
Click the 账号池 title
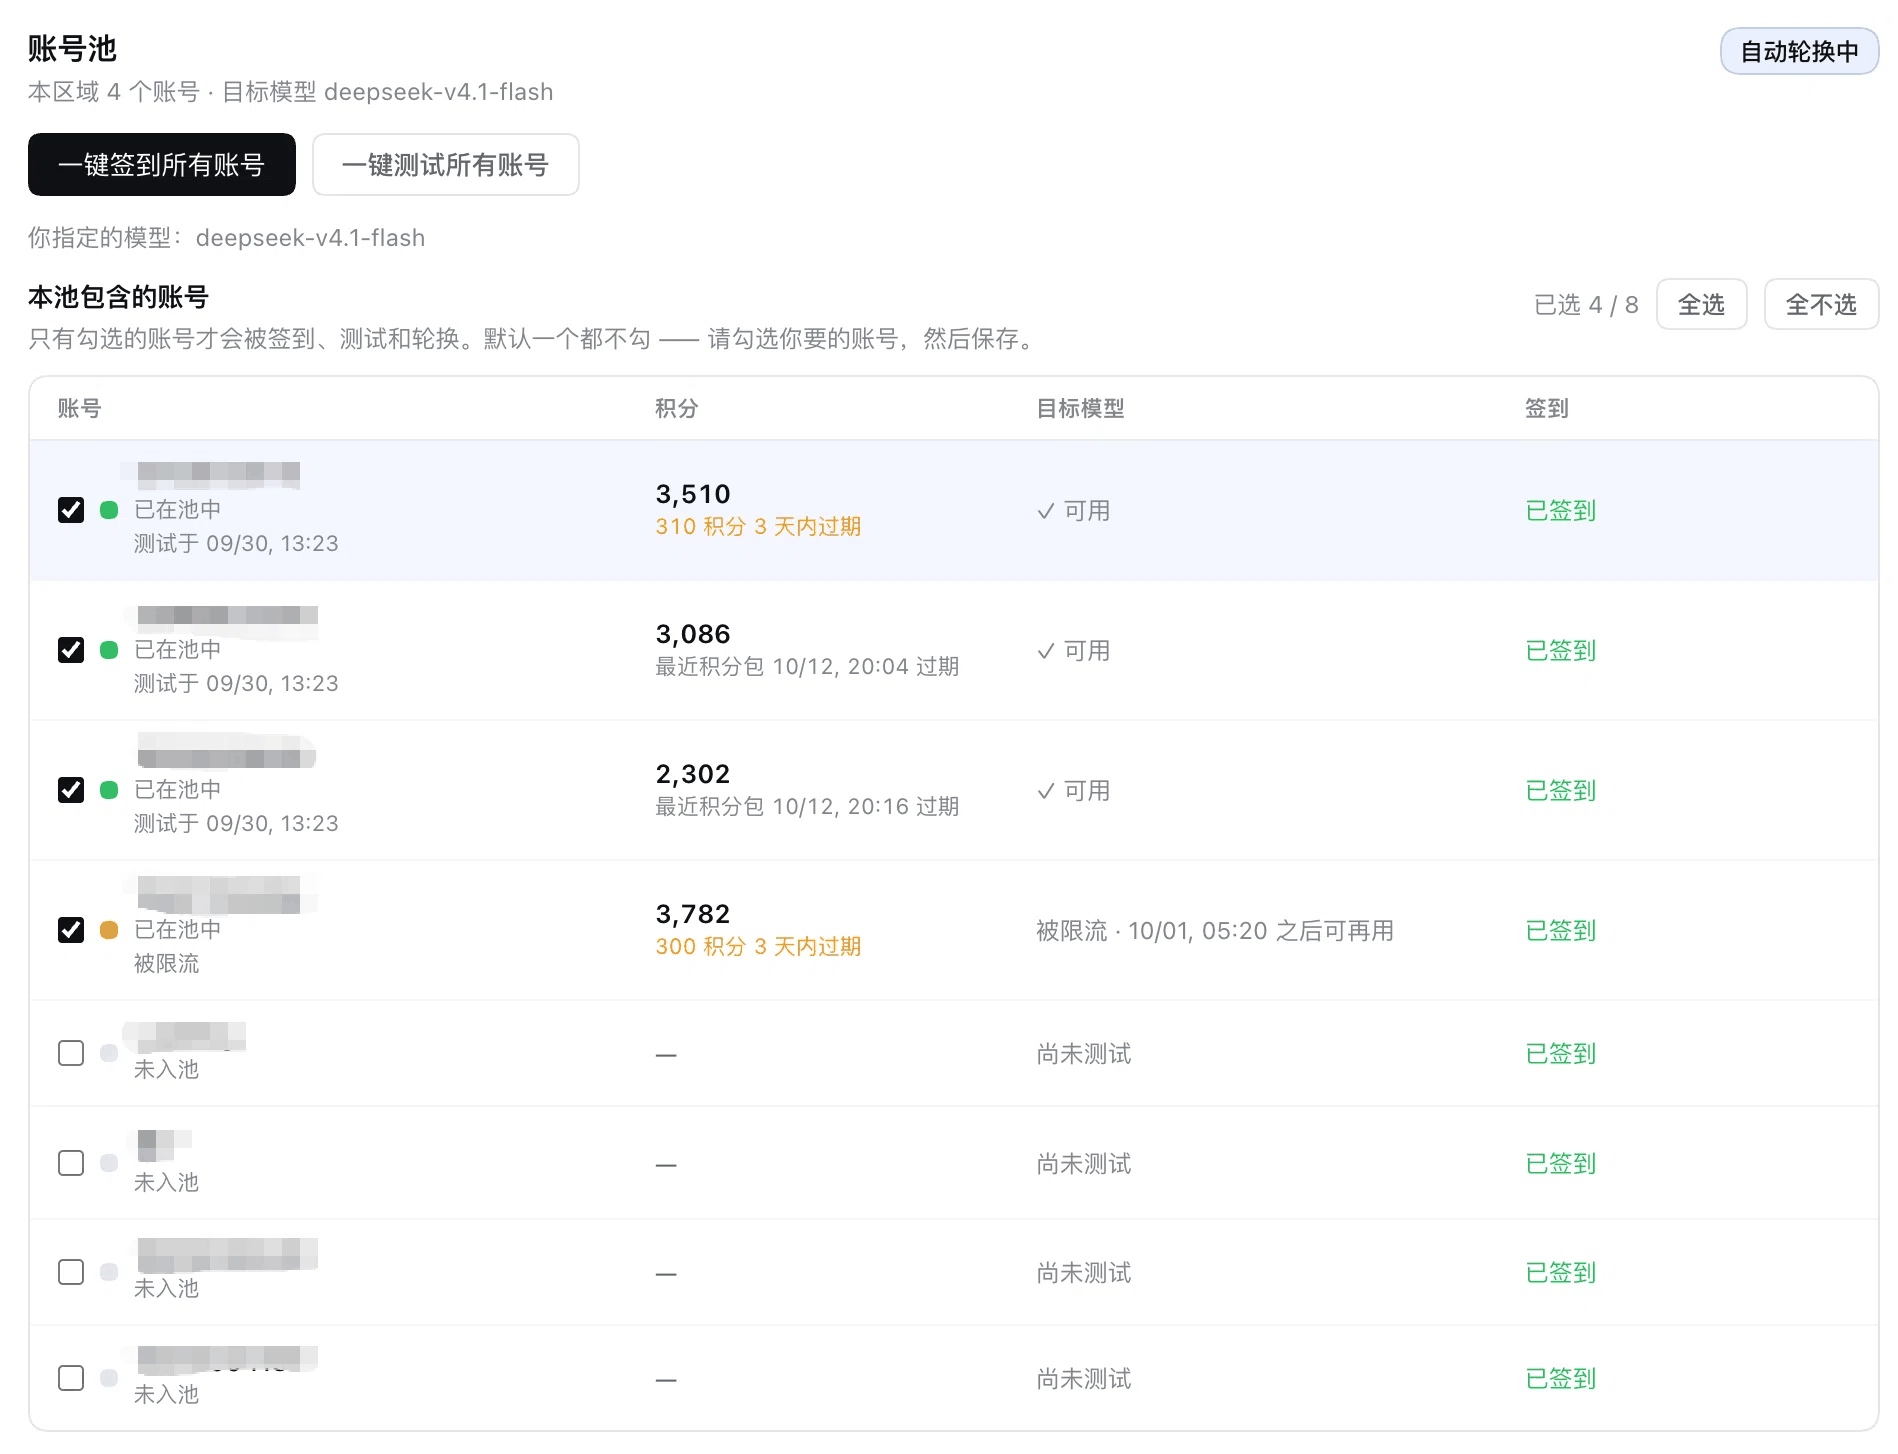(72, 48)
